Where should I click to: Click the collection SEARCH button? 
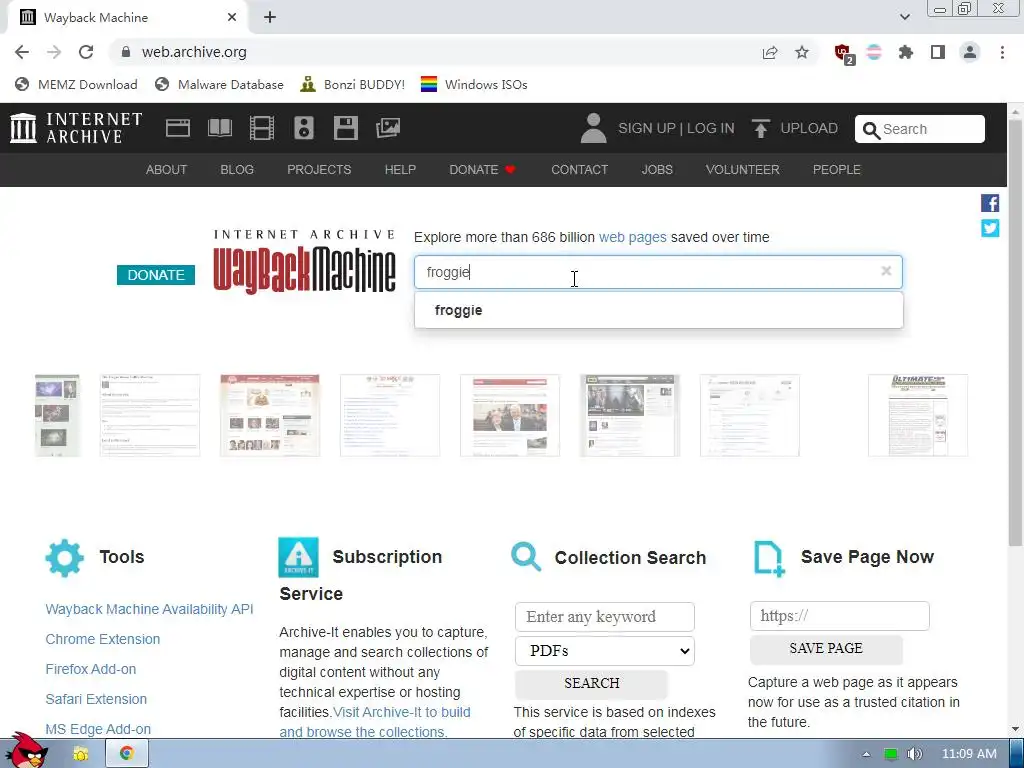pos(592,683)
